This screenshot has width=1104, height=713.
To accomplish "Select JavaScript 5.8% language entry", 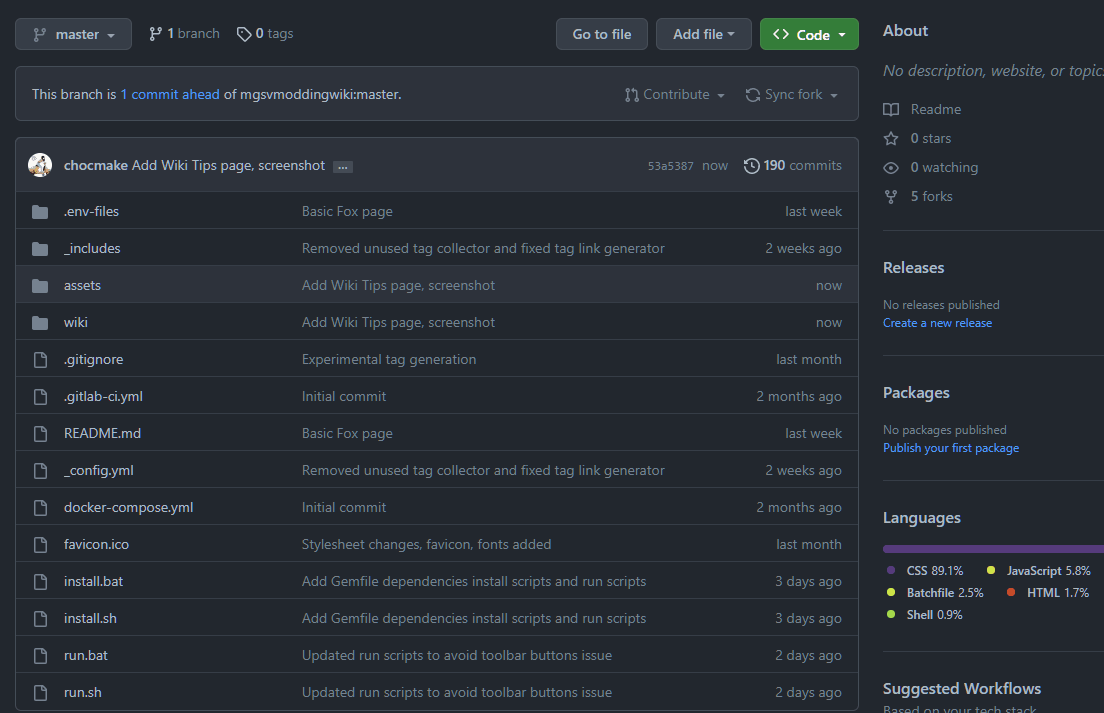I will [x=1039, y=571].
